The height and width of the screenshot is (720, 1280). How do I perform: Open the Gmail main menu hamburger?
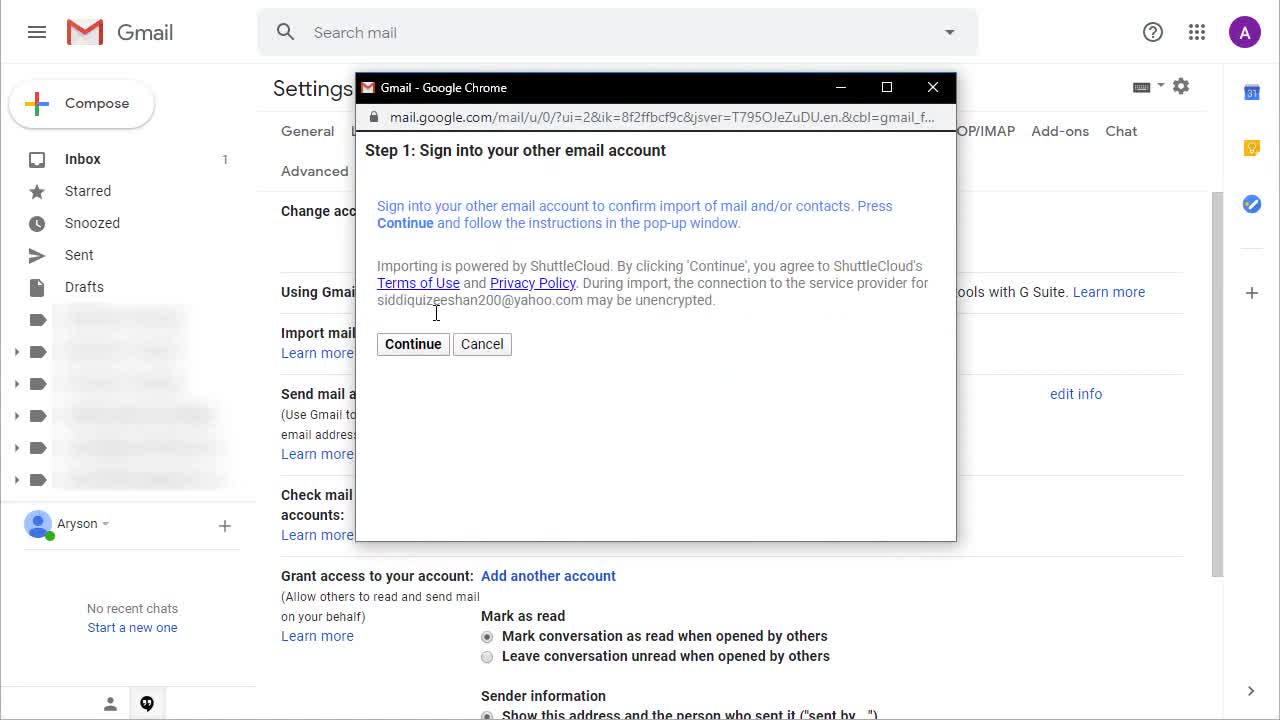coord(37,32)
